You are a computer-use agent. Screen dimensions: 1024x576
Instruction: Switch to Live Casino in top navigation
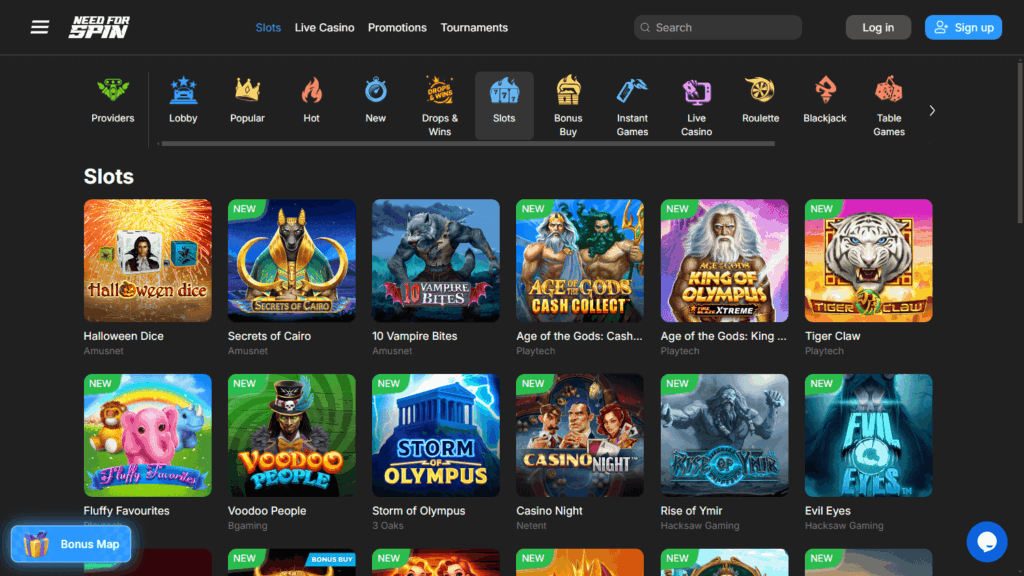[325, 27]
